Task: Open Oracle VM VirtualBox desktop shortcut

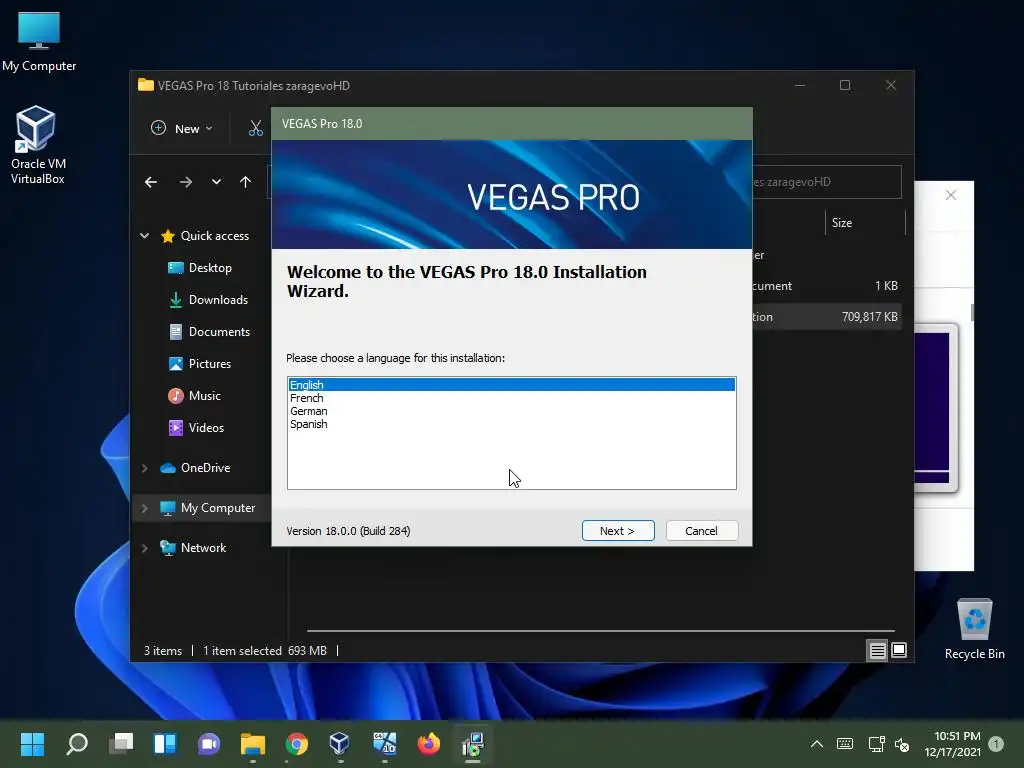Action: click(x=37, y=145)
